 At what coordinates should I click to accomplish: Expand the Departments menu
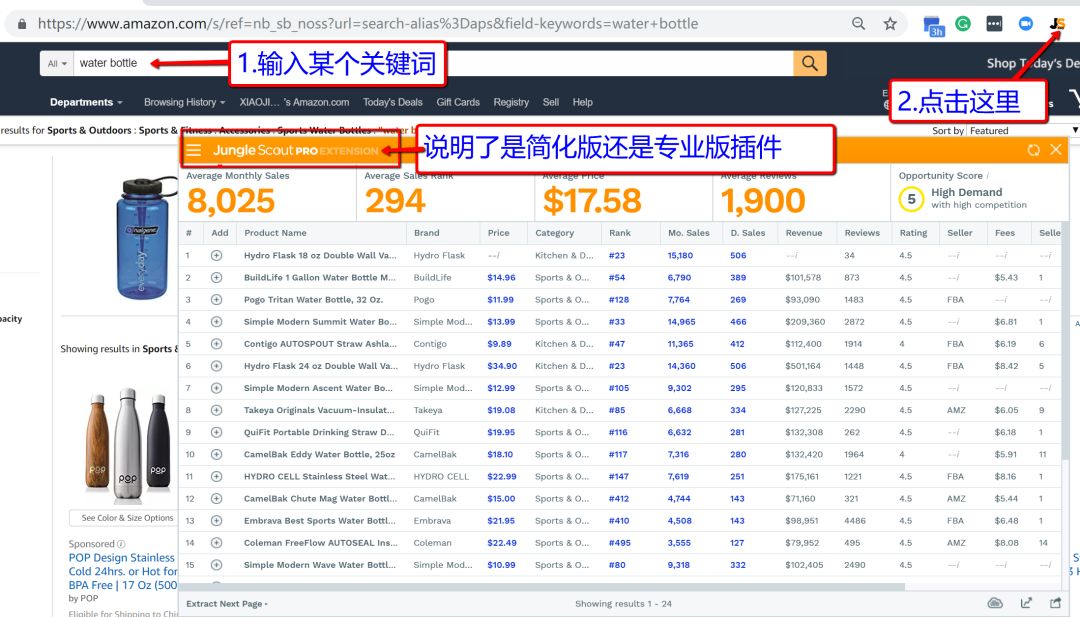[86, 102]
